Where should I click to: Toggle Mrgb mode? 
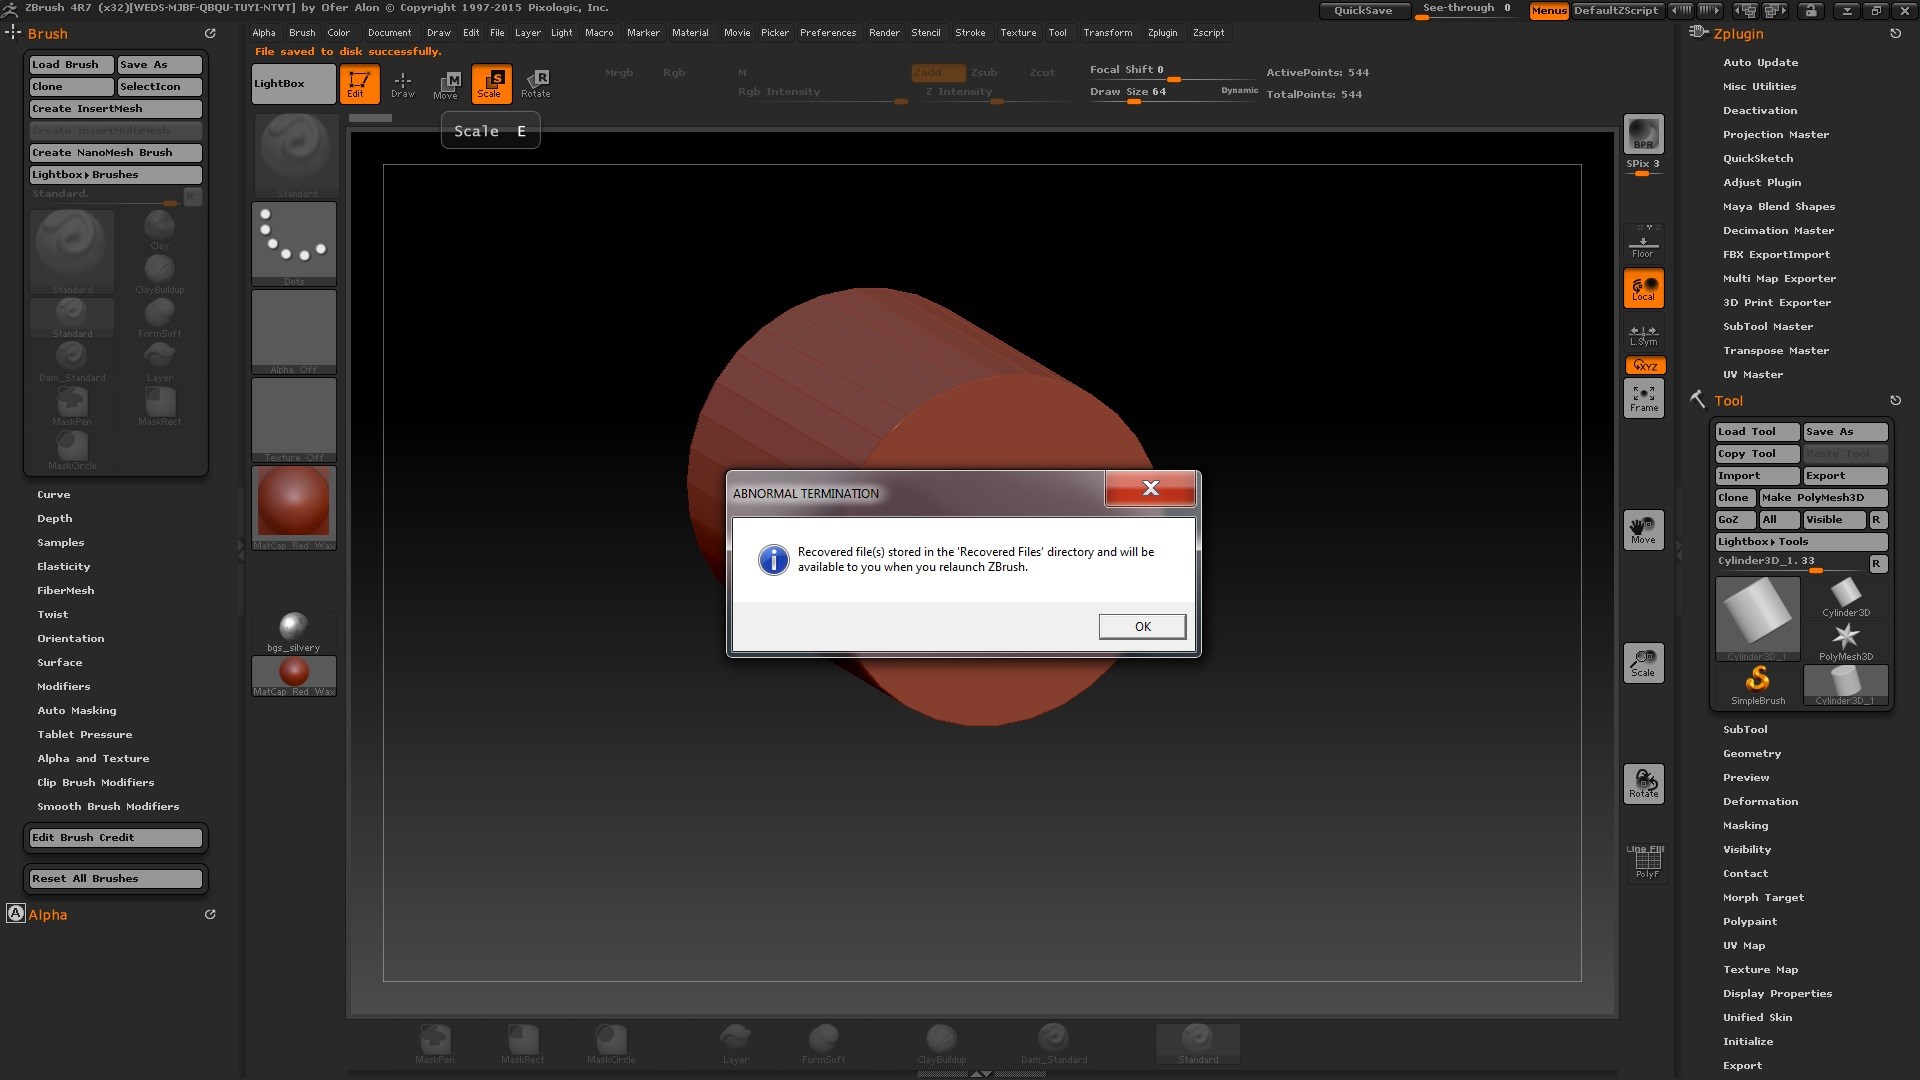(x=619, y=73)
